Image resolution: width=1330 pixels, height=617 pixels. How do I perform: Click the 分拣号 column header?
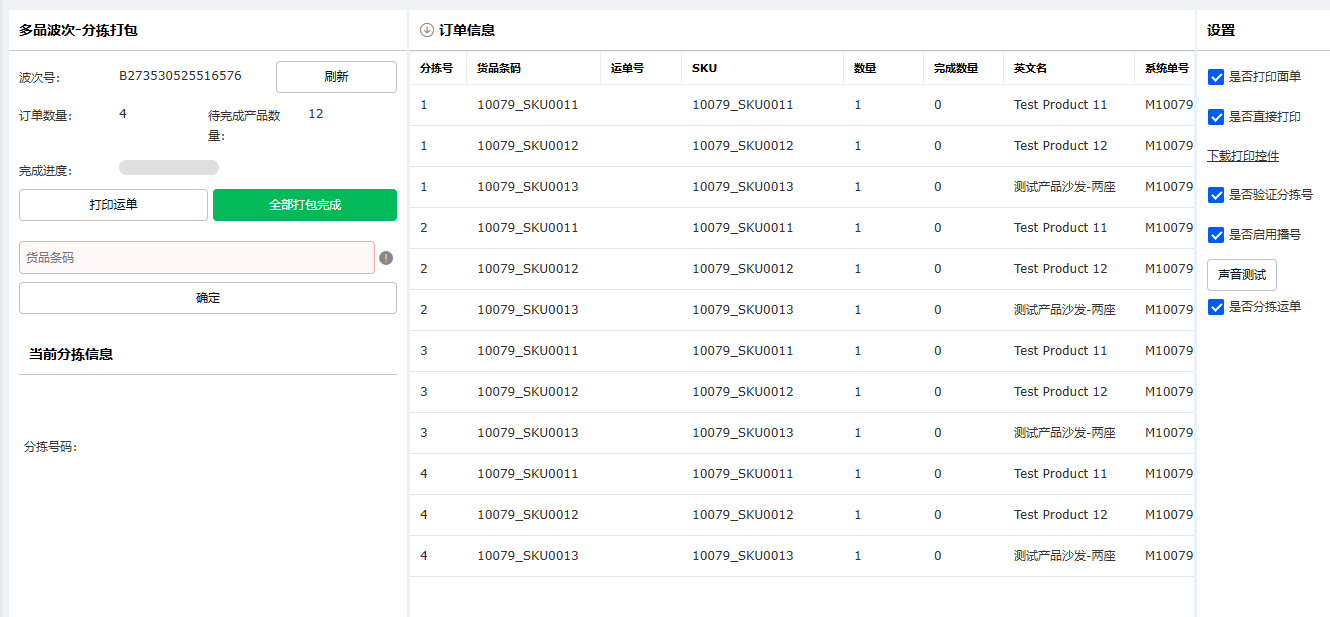(436, 69)
